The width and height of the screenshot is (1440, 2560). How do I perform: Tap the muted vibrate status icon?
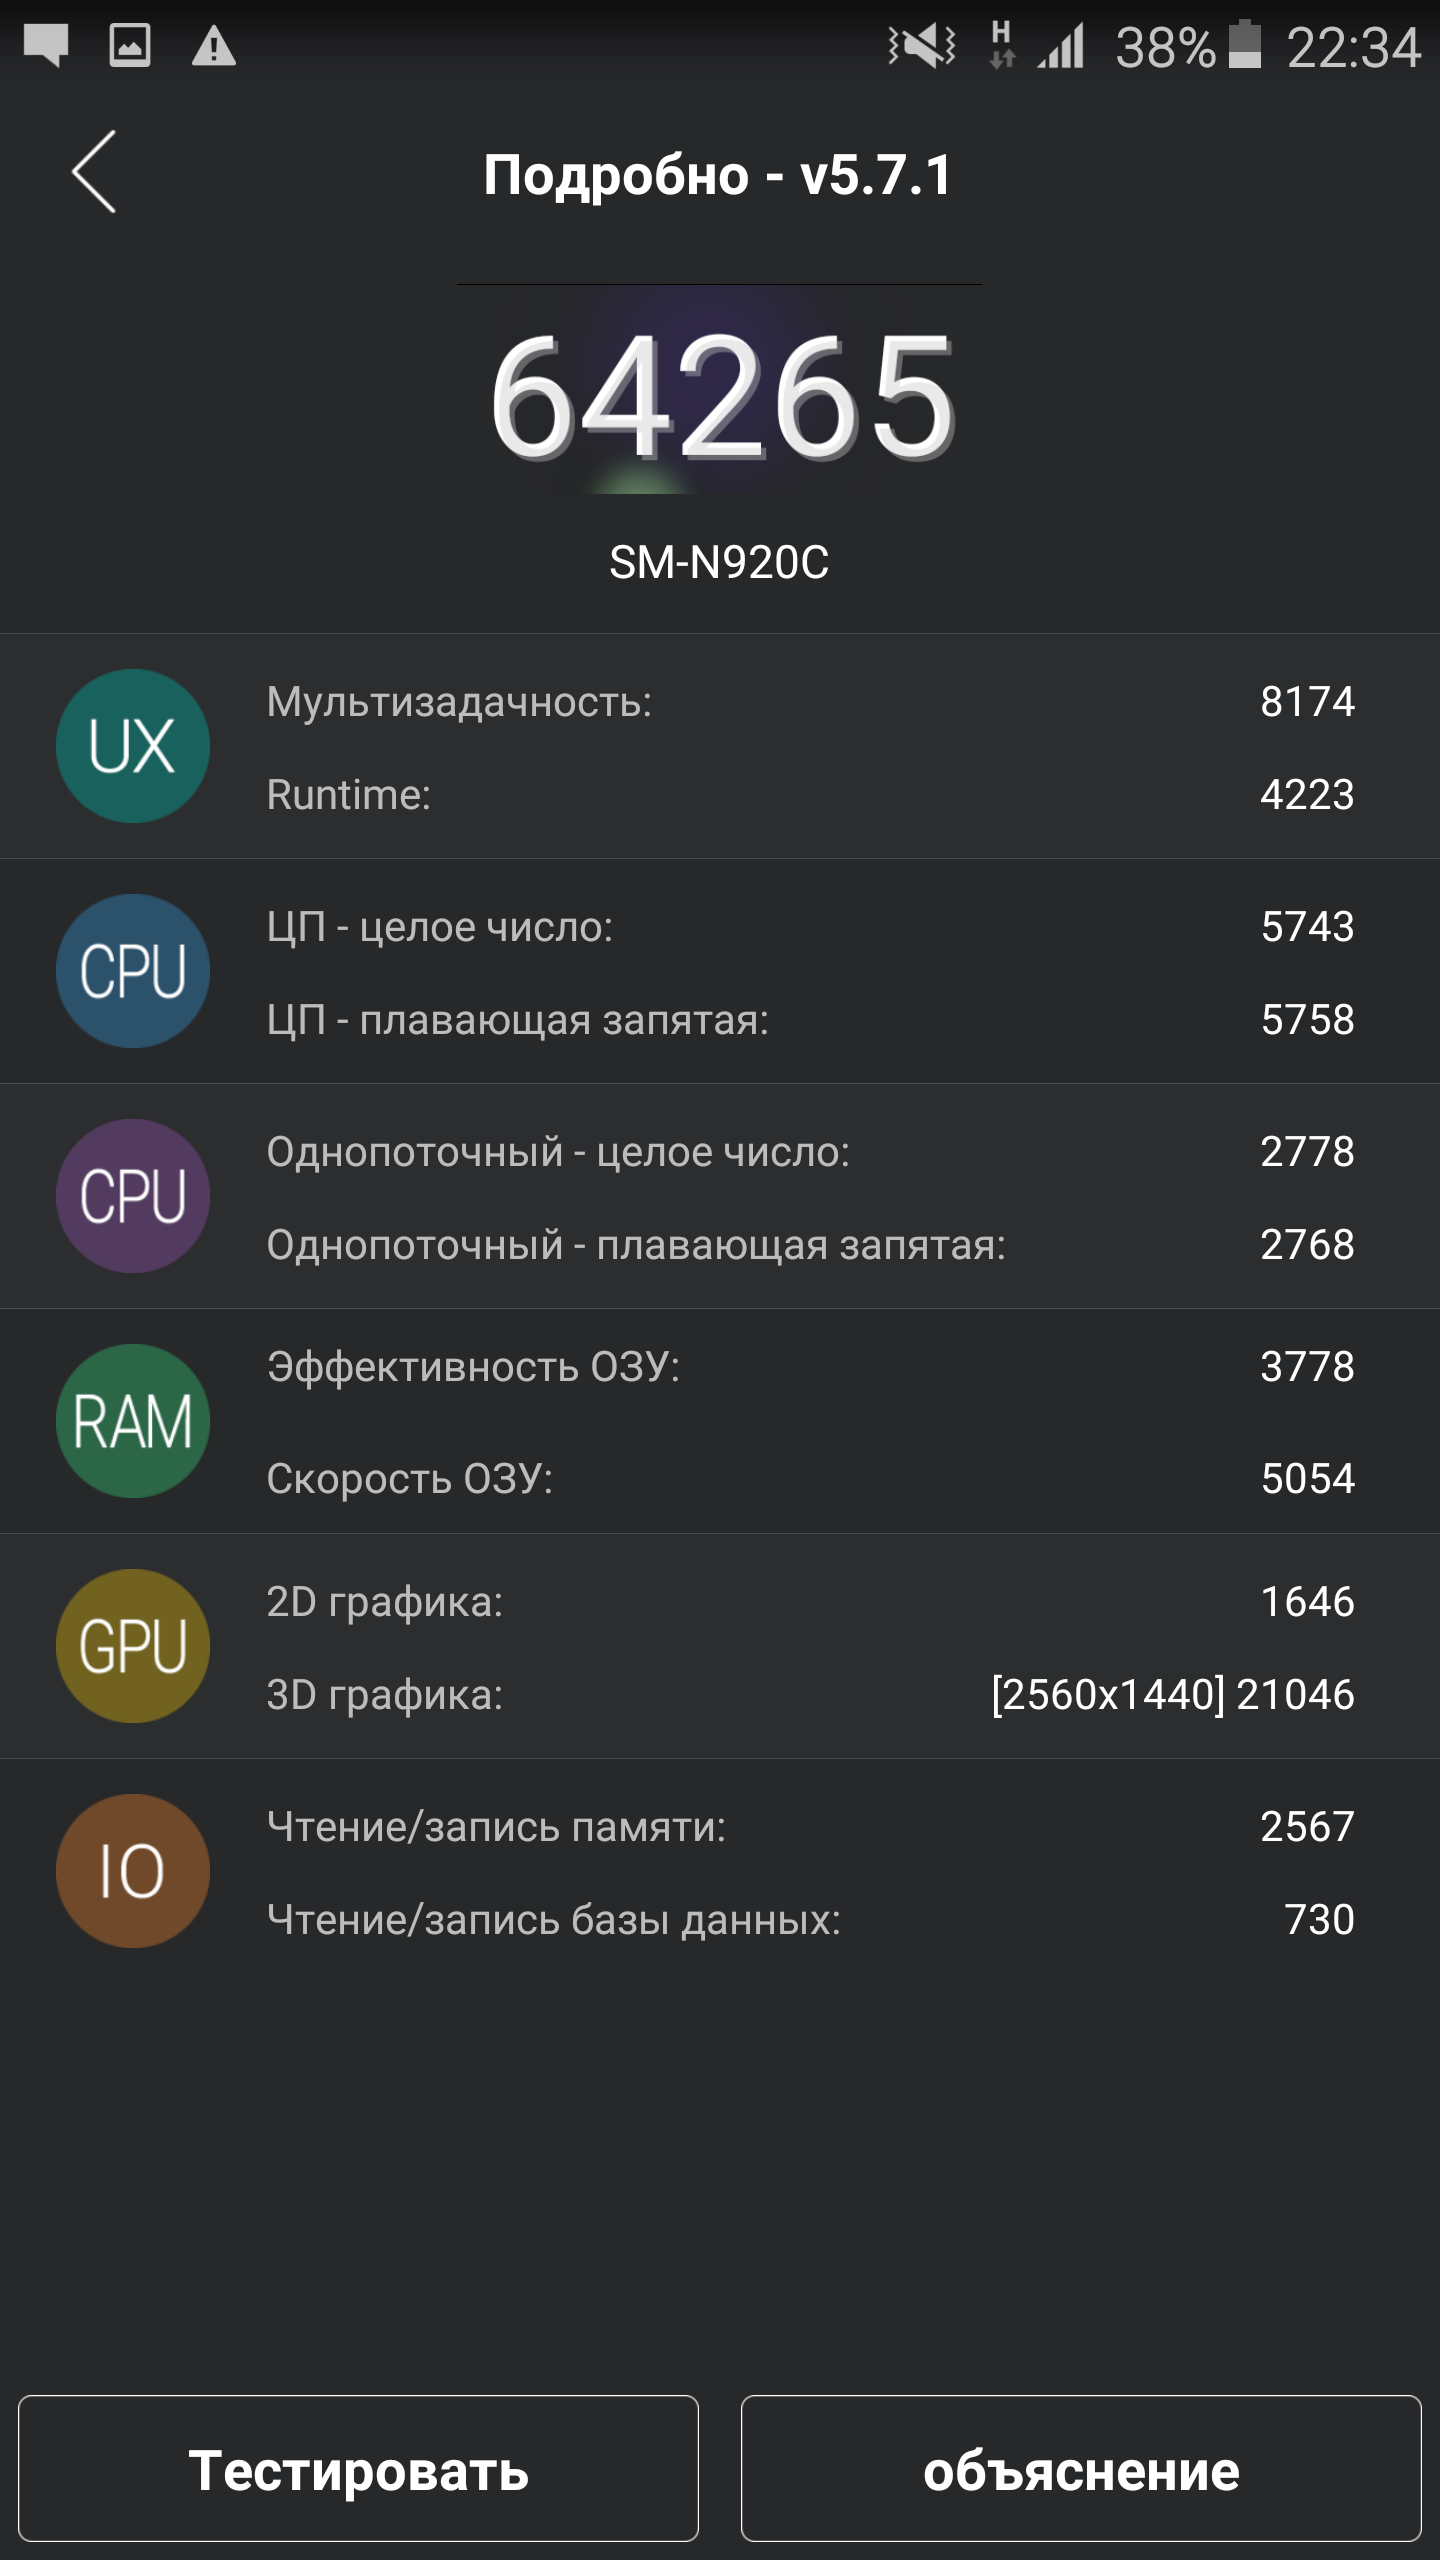pos(921,46)
